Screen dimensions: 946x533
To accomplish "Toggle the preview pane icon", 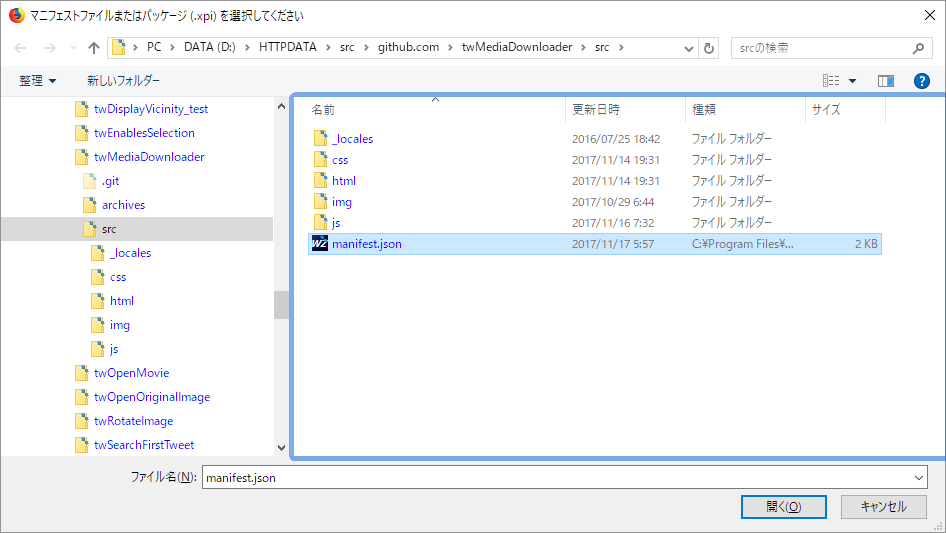I will [x=886, y=80].
